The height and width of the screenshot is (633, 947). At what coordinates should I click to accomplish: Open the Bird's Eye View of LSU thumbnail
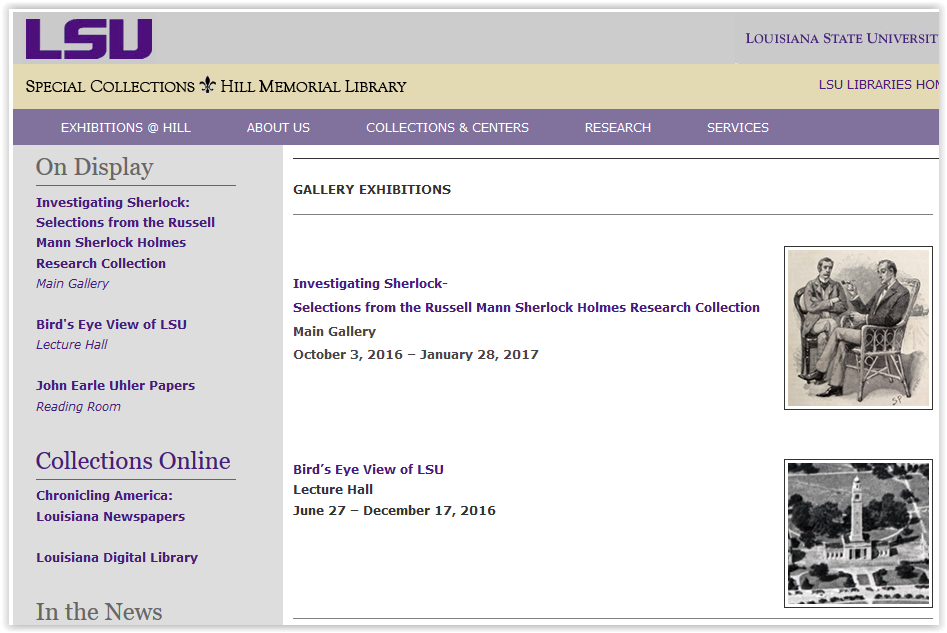(858, 533)
